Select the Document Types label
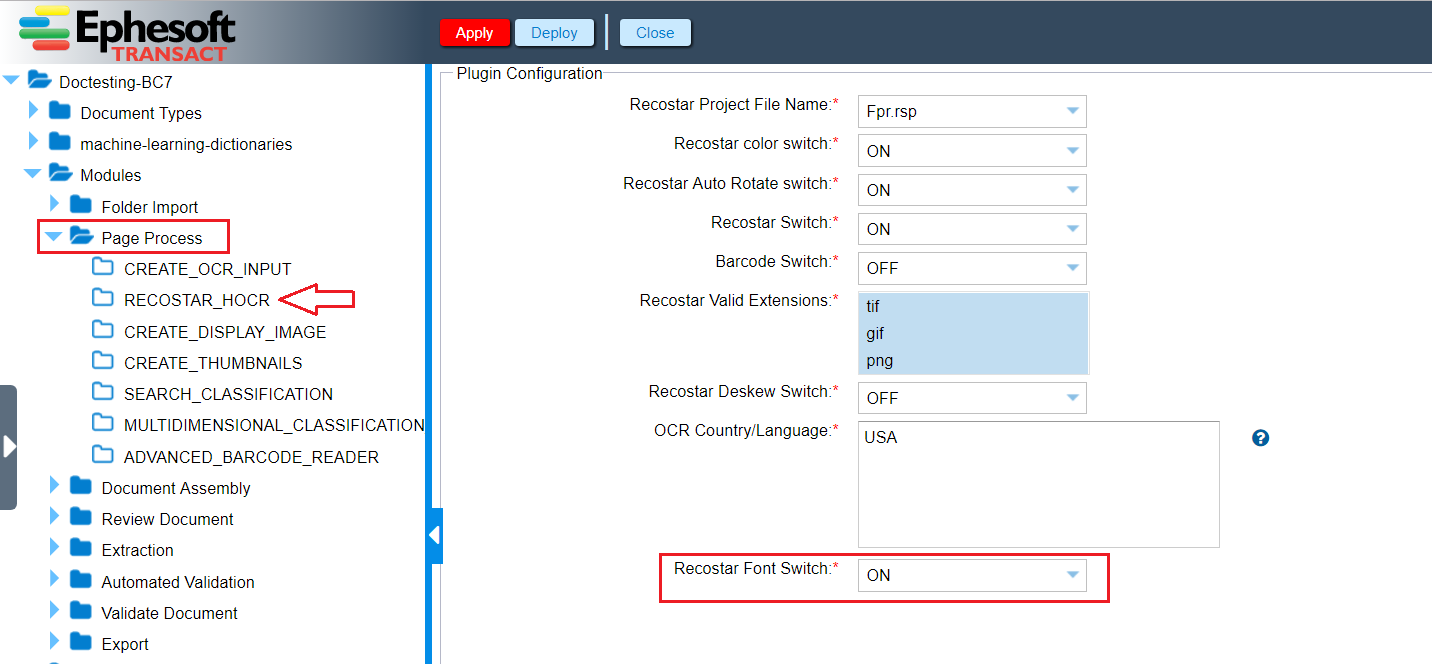 (x=141, y=113)
